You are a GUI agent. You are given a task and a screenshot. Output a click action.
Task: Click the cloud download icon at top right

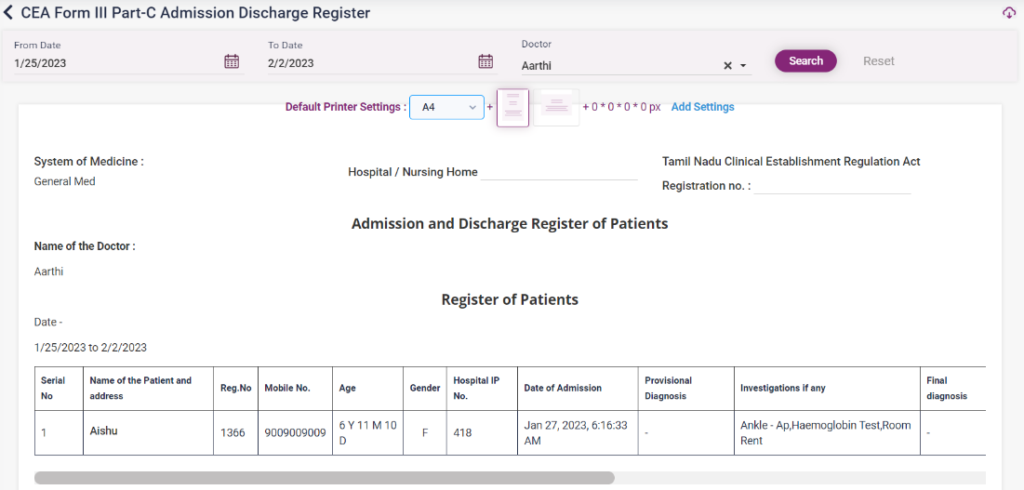tap(1008, 13)
